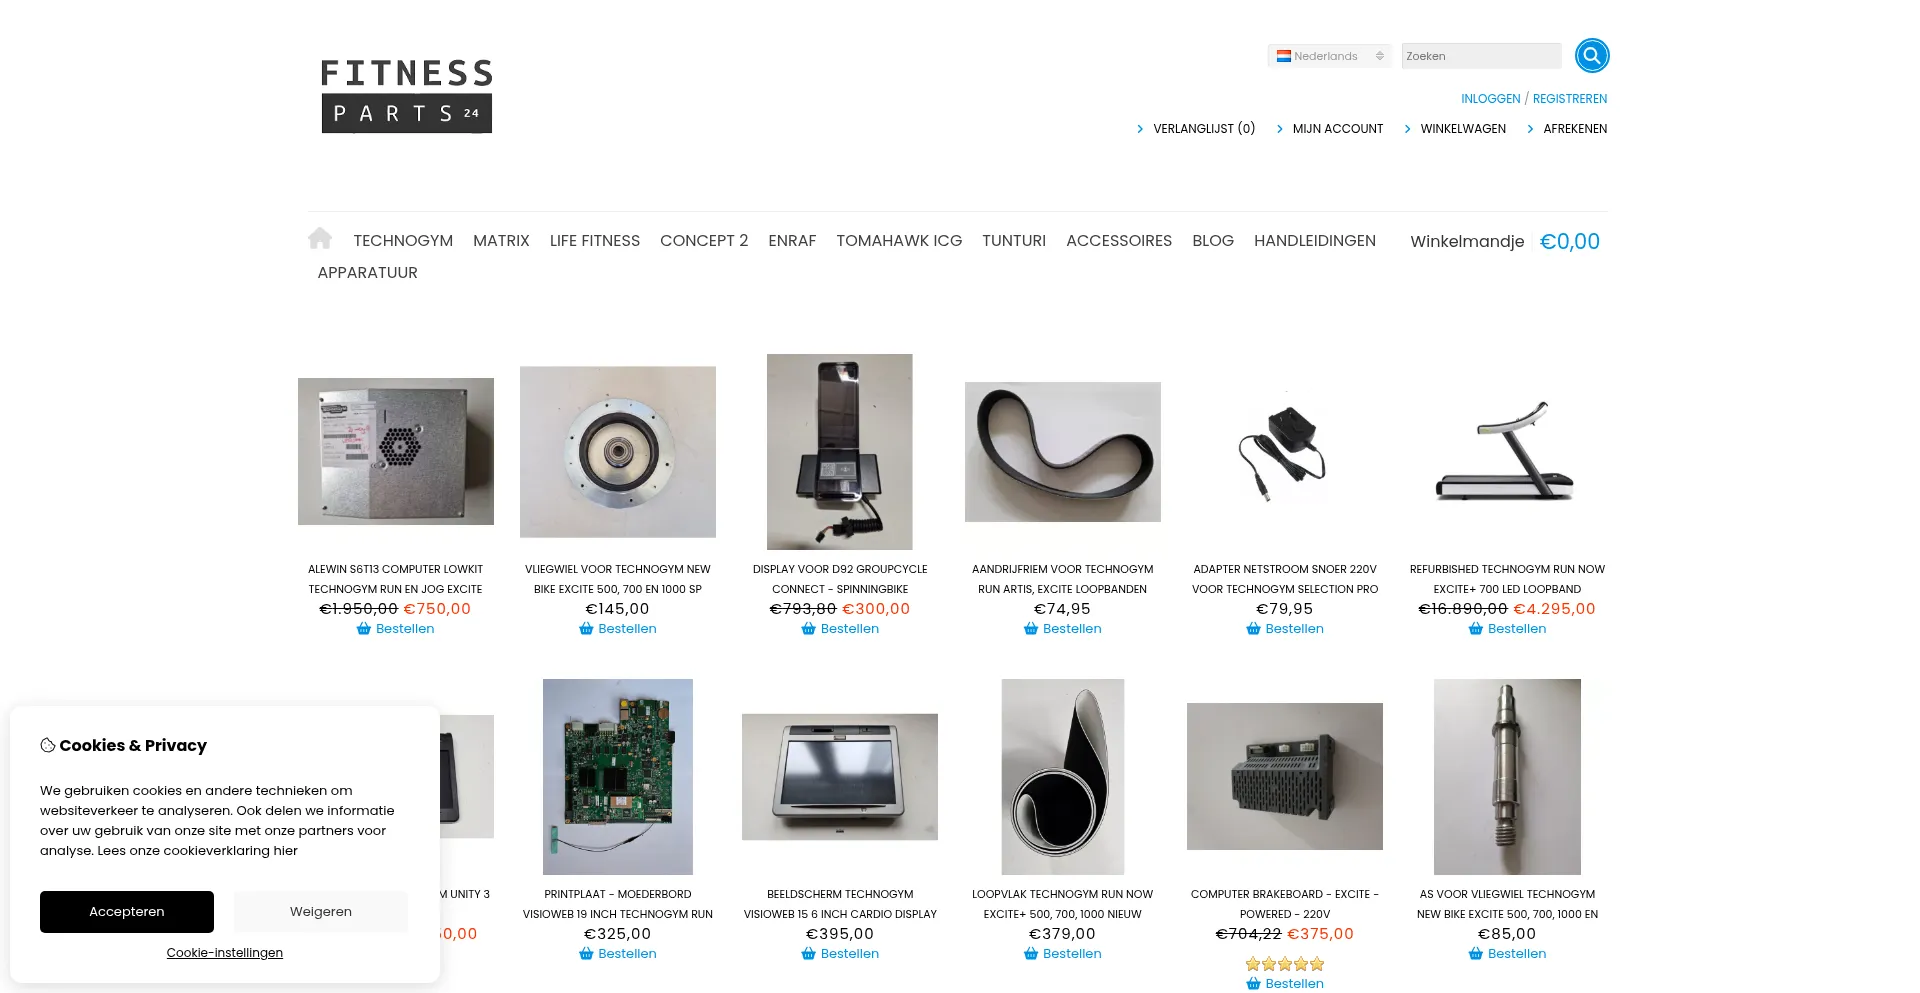The height and width of the screenshot is (993, 1920).
Task: Open the Cookie-instellingen link
Action: tap(225, 953)
